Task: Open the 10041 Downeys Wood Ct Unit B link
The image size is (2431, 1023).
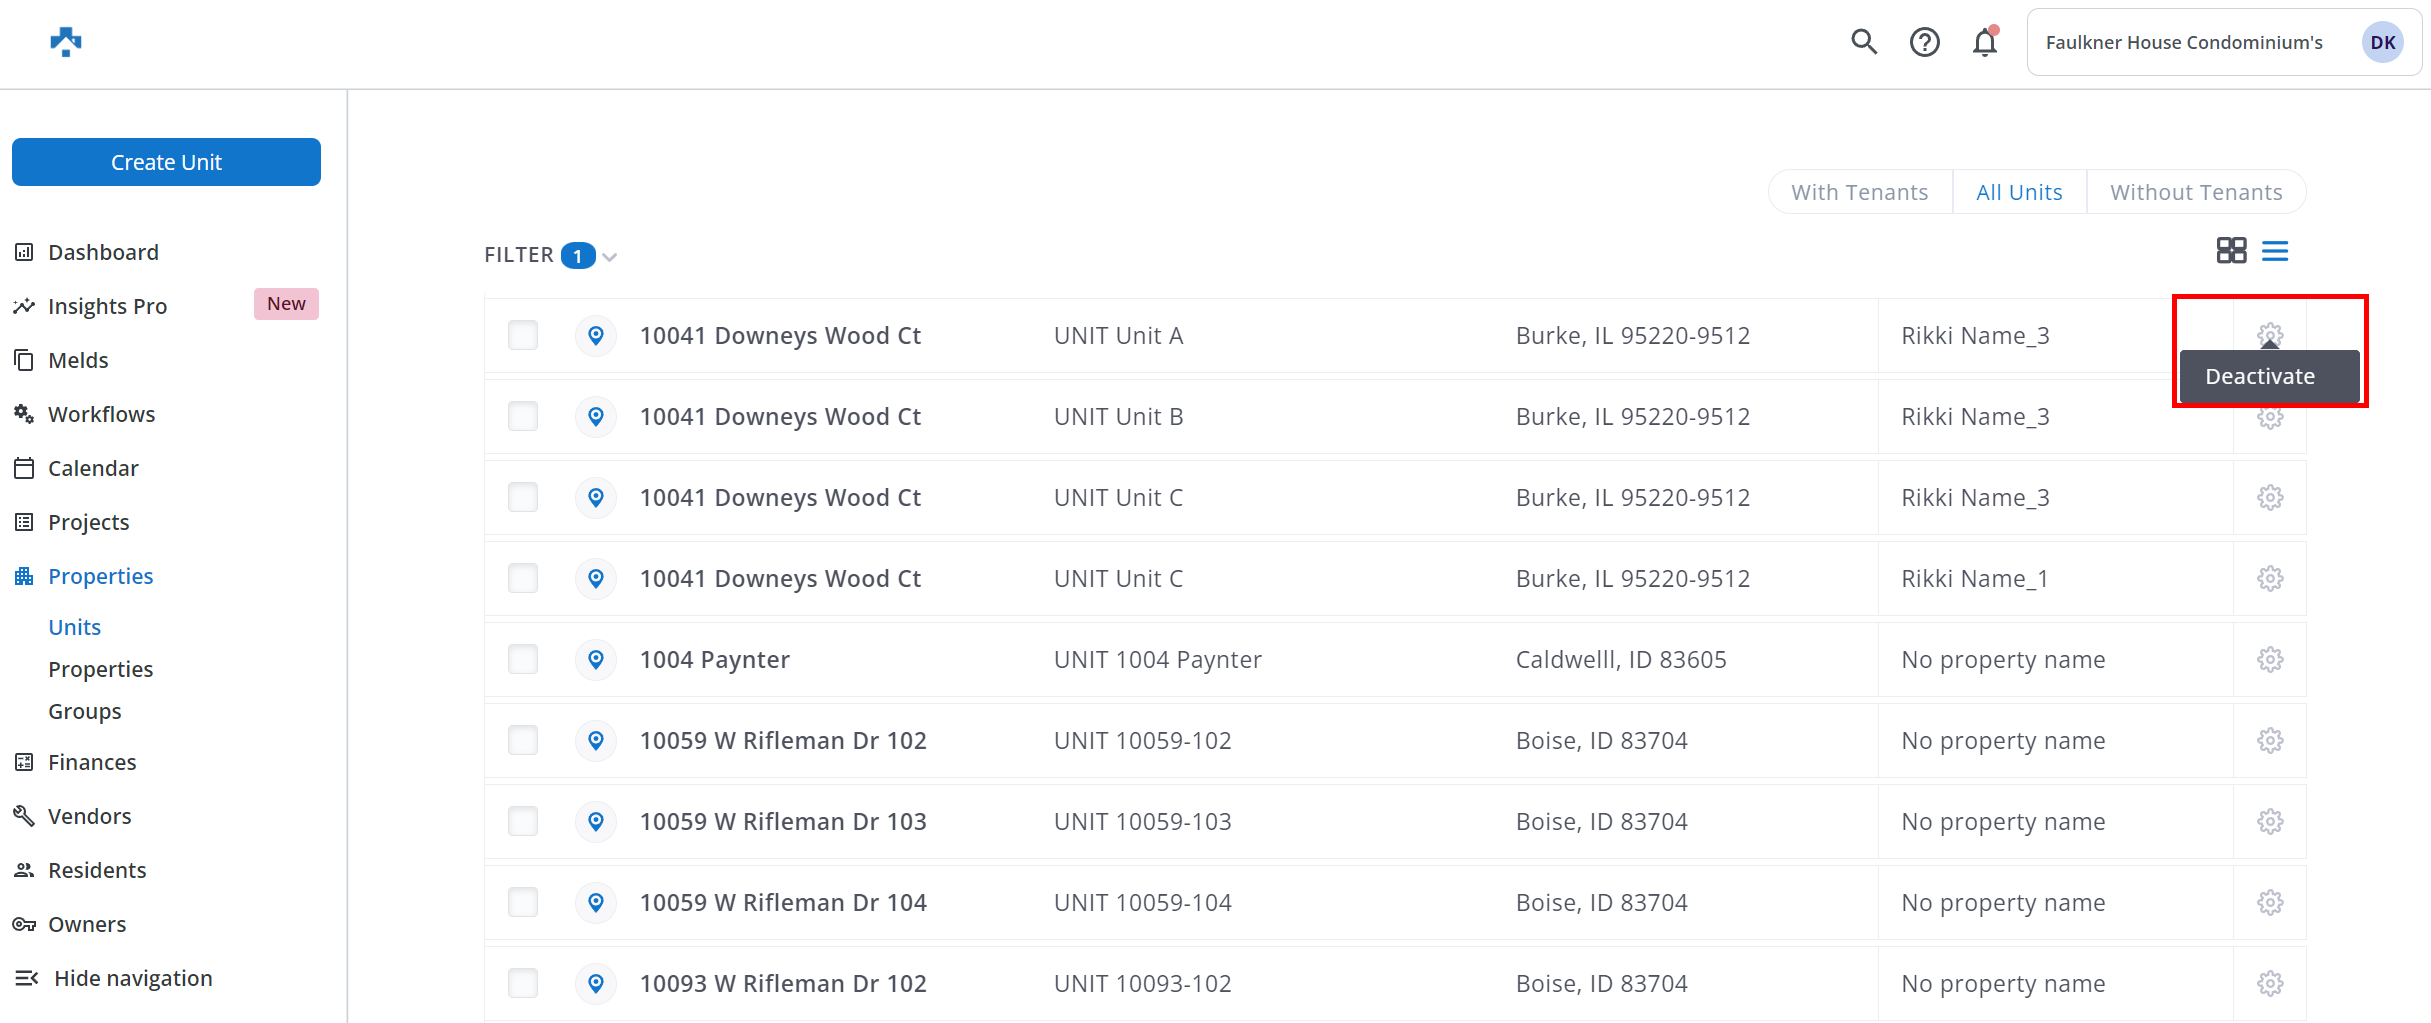Action: pyautogui.click(x=780, y=417)
